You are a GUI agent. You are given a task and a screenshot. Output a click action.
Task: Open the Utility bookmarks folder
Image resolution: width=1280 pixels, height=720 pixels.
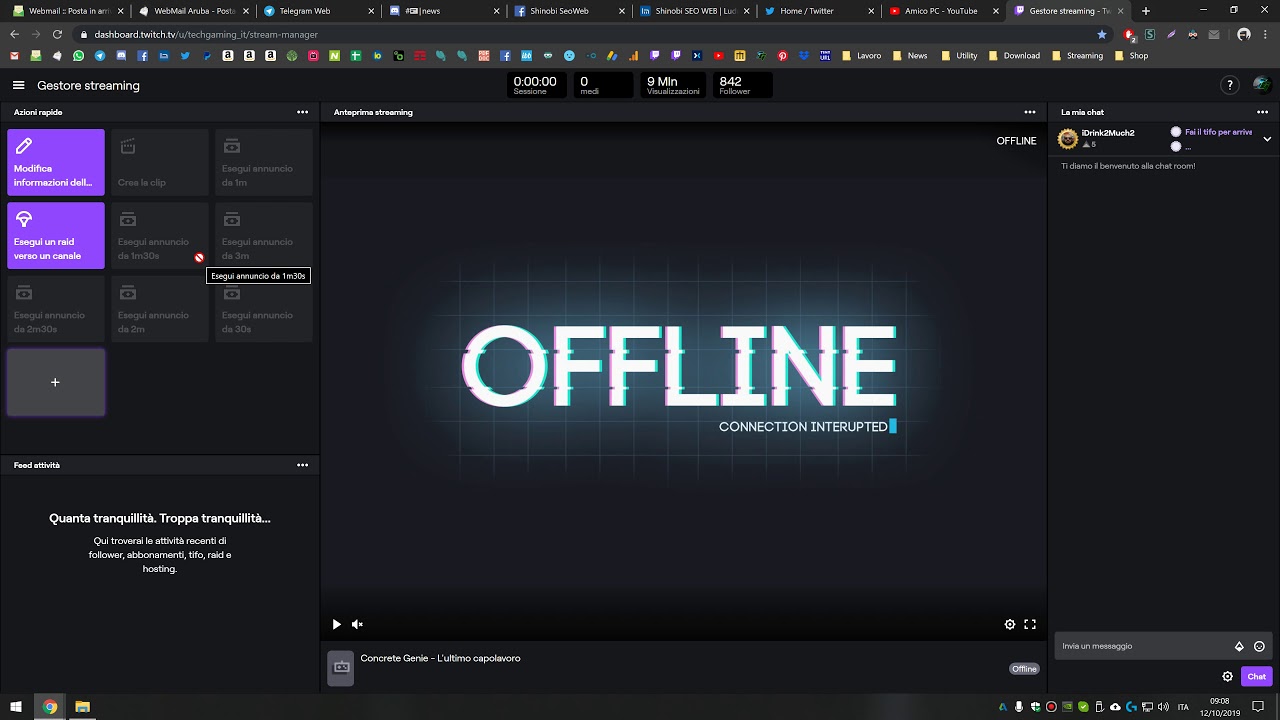click(959, 56)
